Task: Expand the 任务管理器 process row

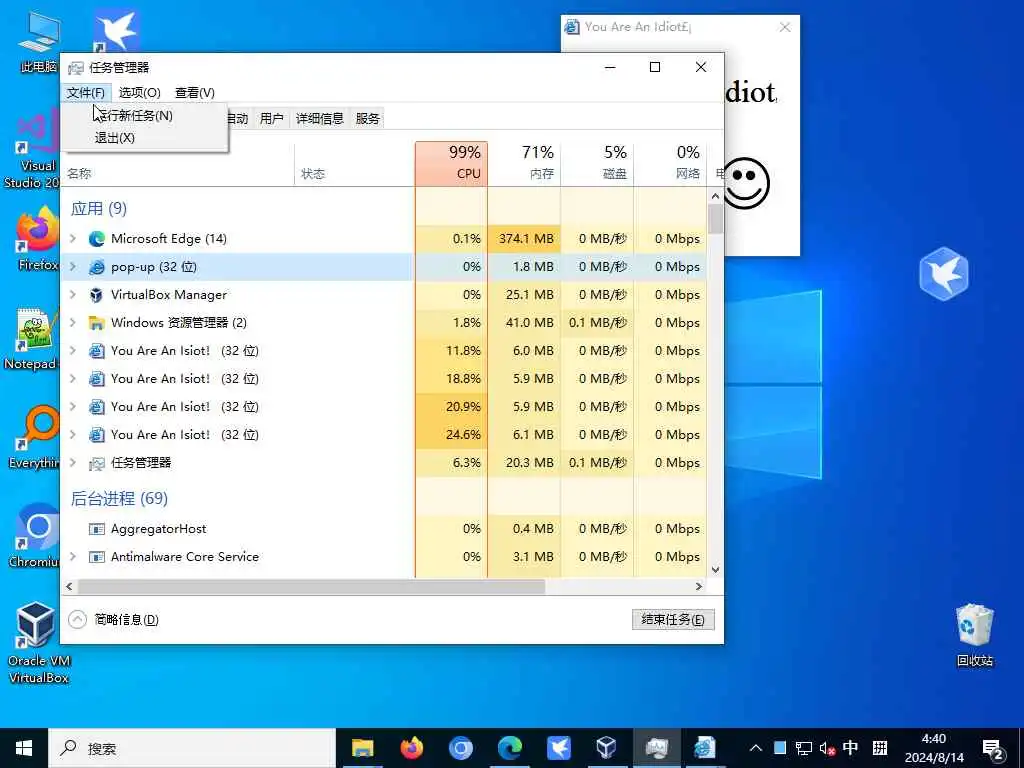Action: tap(73, 463)
